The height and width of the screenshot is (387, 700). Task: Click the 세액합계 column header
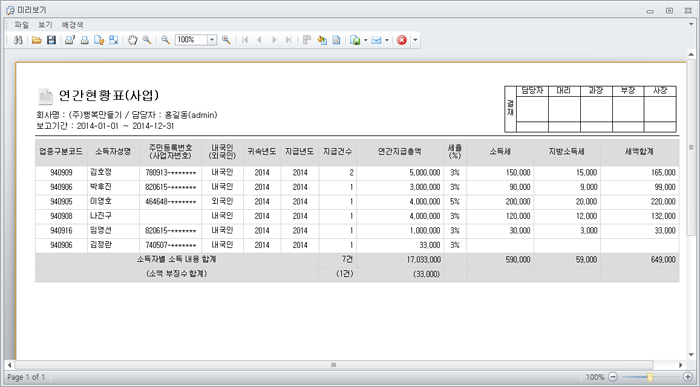(639, 152)
